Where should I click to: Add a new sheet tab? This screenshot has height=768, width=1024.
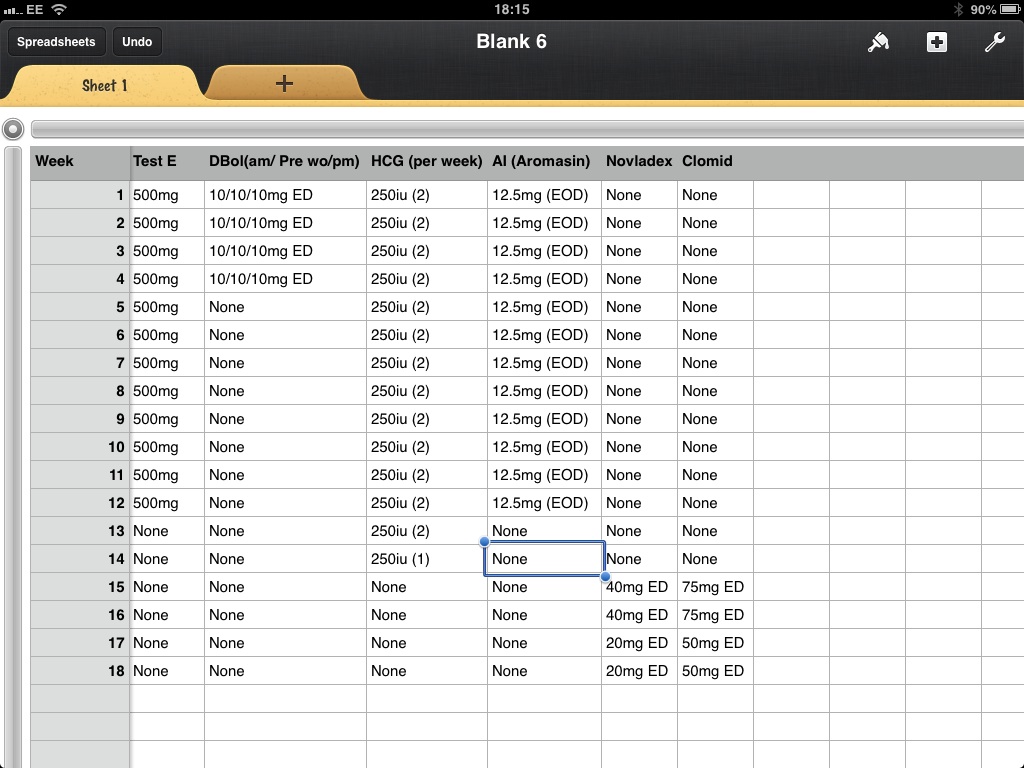[284, 84]
